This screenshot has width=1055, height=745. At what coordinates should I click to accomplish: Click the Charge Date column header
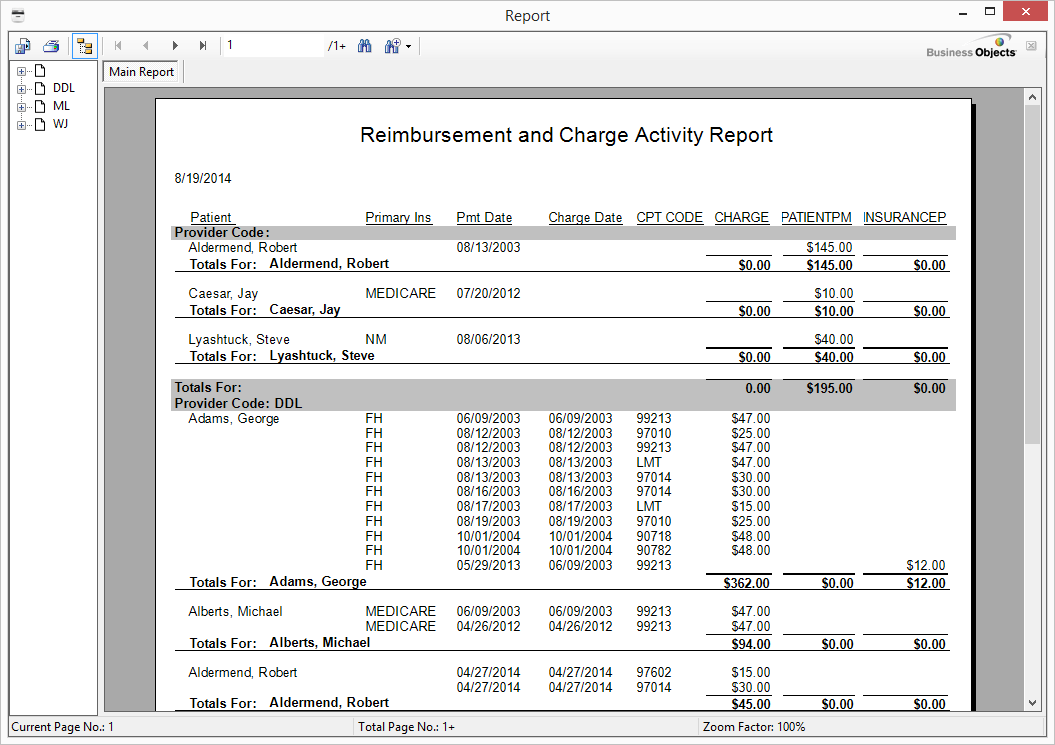point(585,217)
